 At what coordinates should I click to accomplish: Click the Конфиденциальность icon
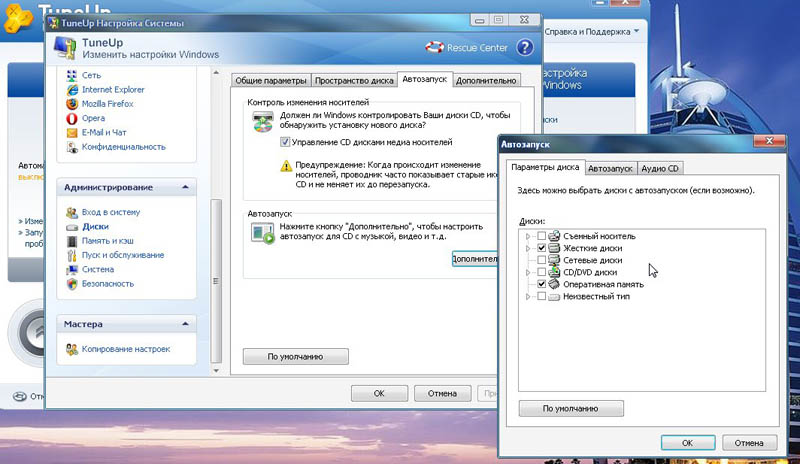(x=72, y=147)
